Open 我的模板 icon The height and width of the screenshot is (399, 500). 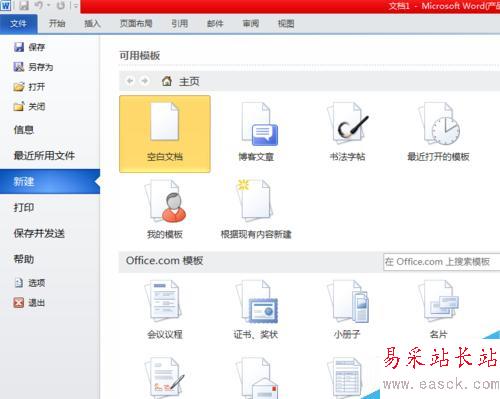coord(165,201)
